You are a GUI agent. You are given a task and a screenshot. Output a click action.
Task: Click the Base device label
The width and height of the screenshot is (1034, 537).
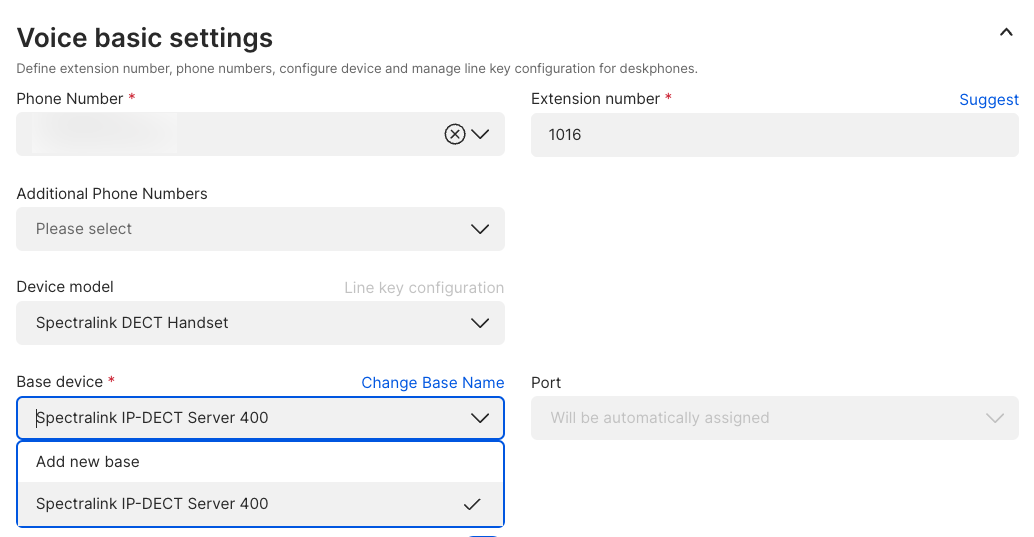click(59, 382)
